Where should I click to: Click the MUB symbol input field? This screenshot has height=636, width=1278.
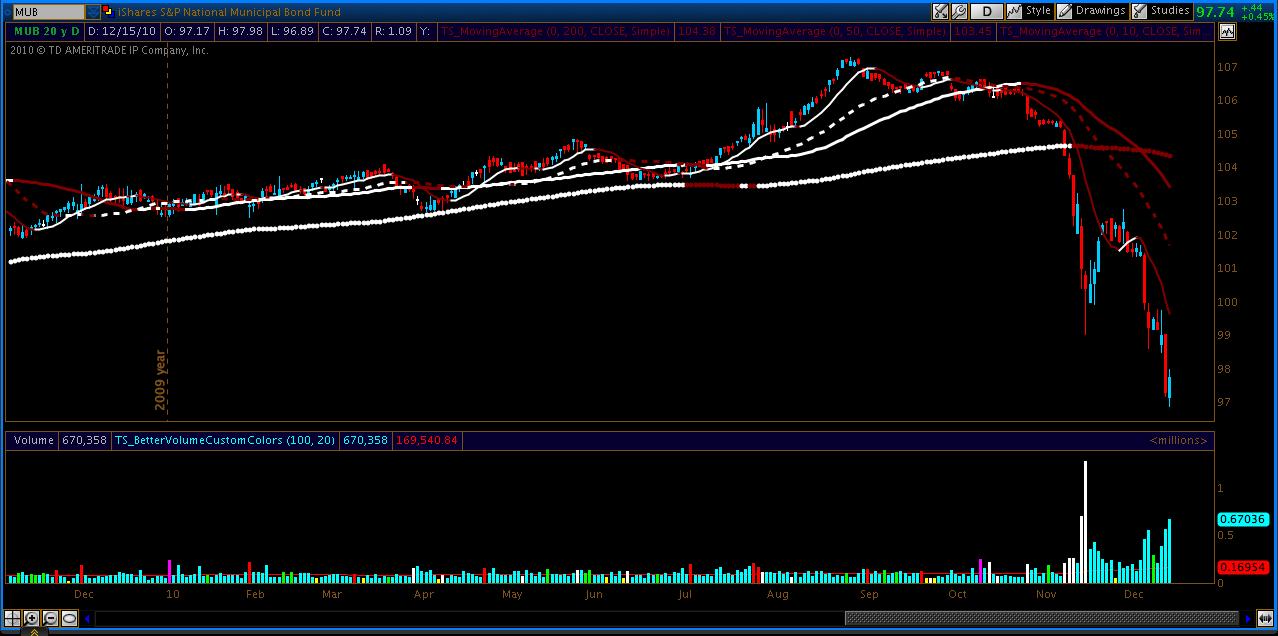click(x=49, y=12)
